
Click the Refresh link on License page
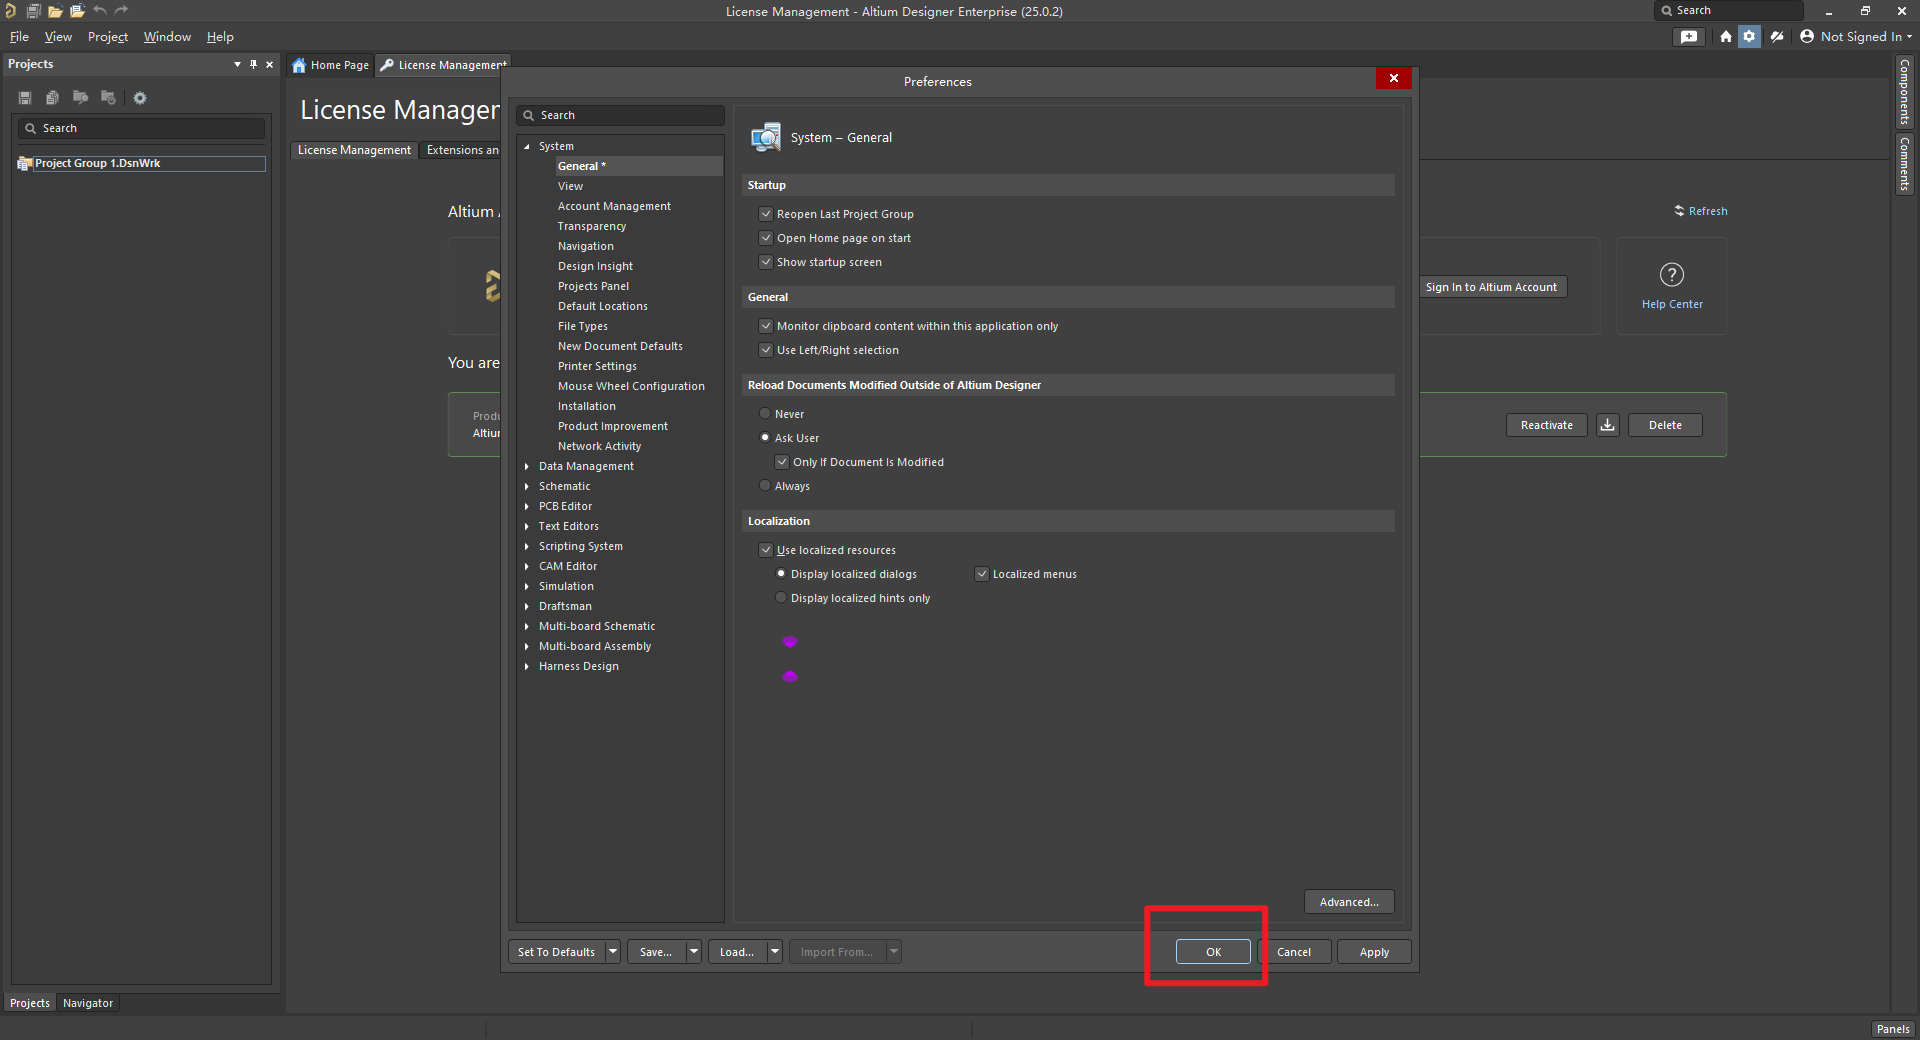tap(1701, 211)
